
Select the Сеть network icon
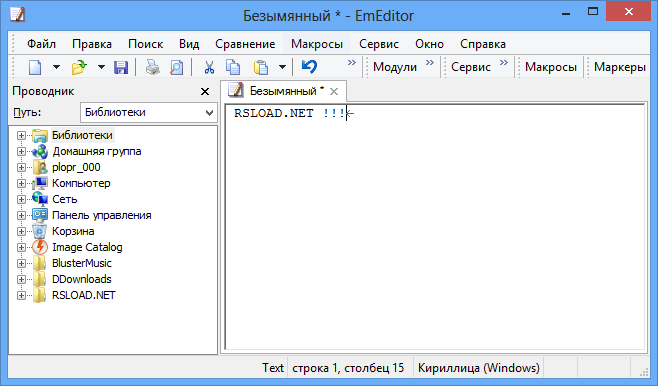click(x=40, y=199)
